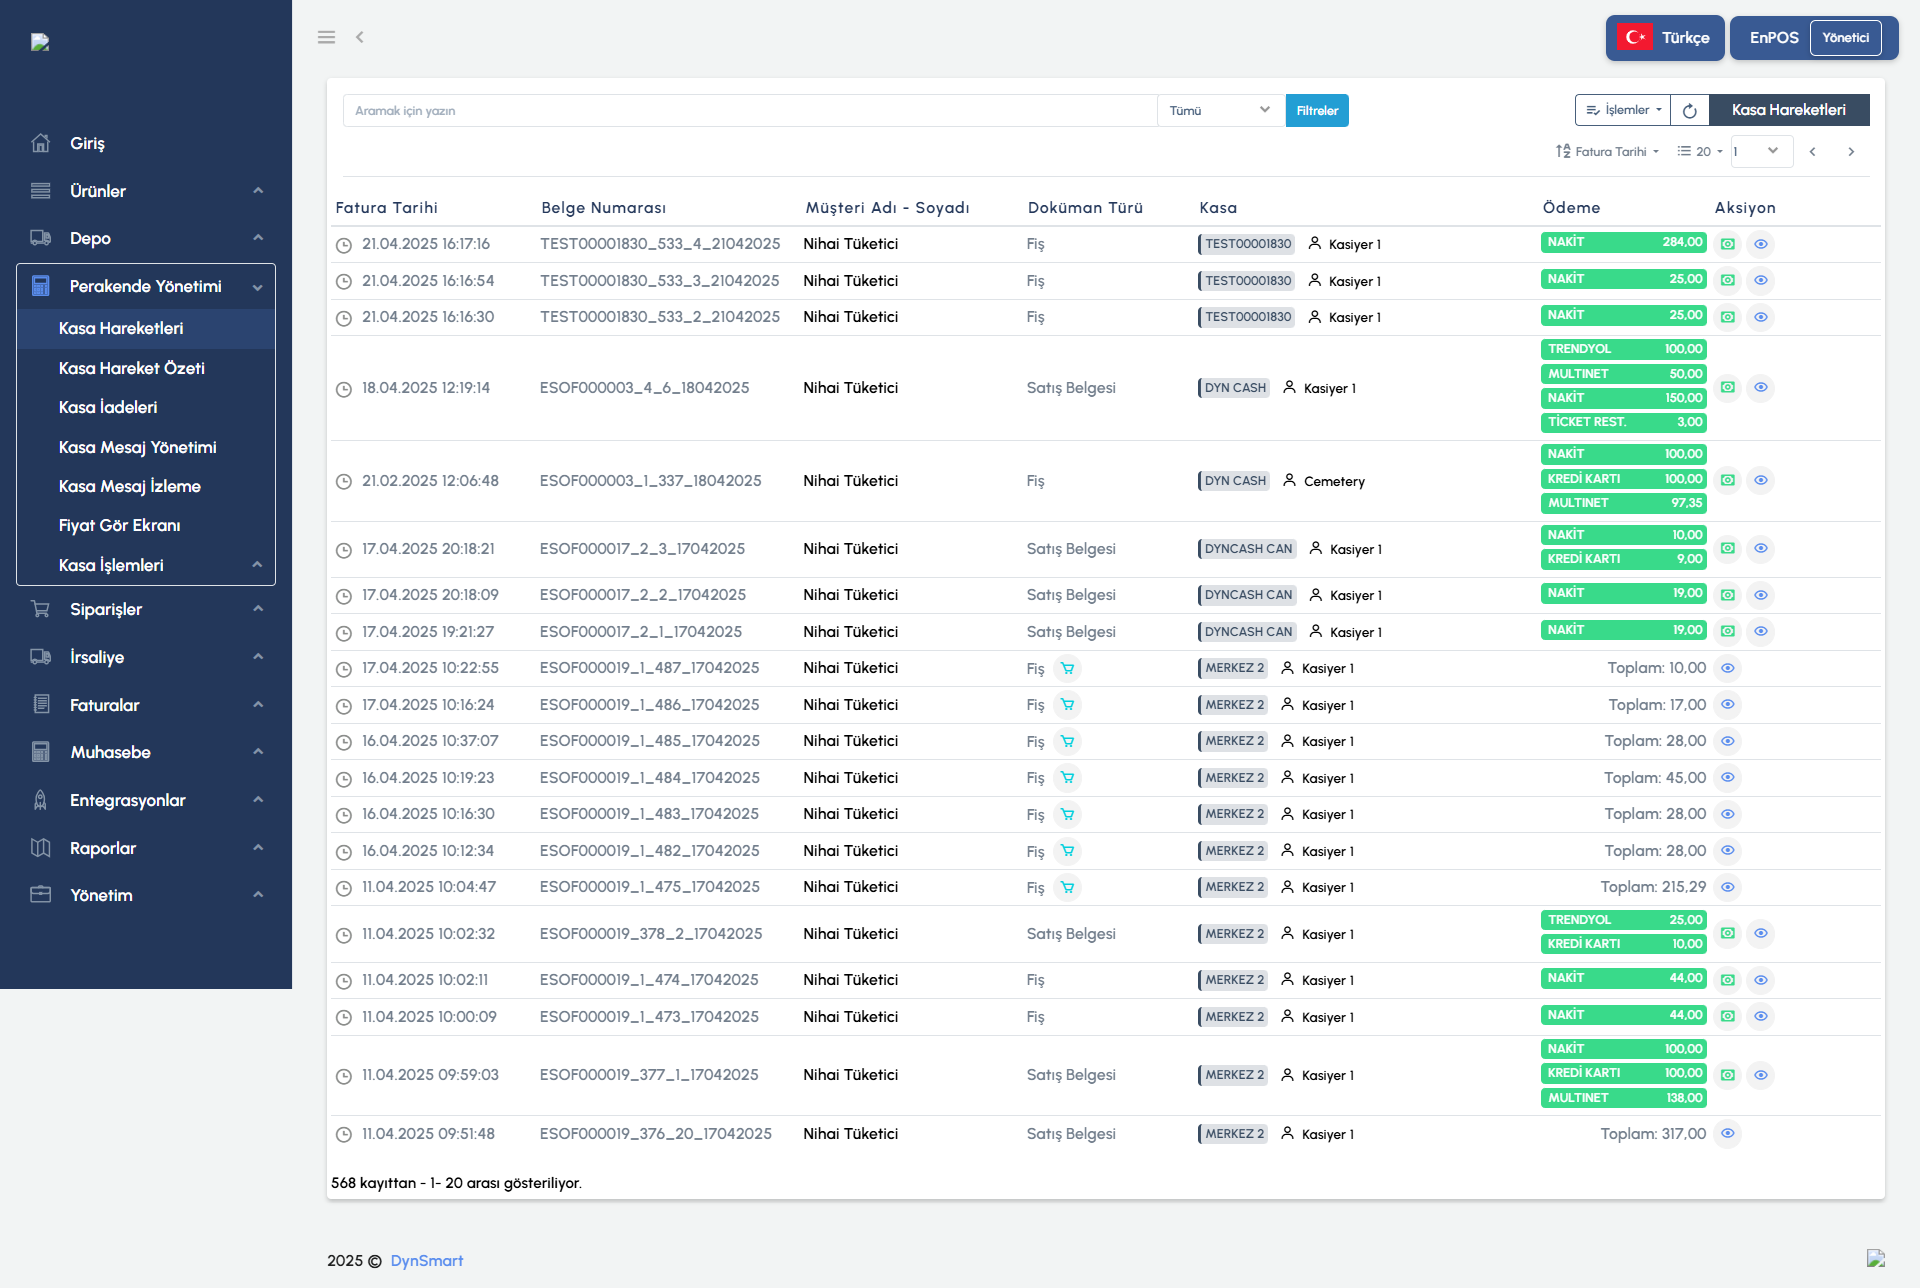Open Kasa Hareket Özeti menu item

click(x=132, y=368)
